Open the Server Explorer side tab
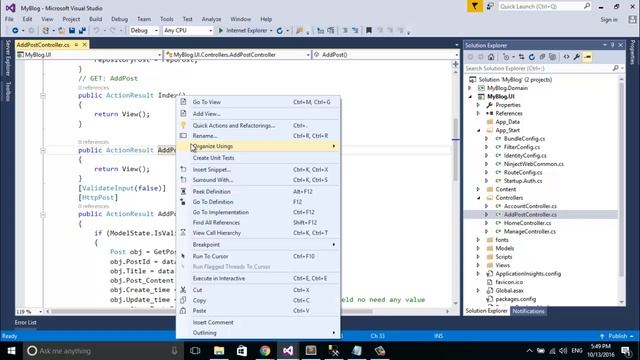This screenshot has width=640, height=360. [x=8, y=58]
